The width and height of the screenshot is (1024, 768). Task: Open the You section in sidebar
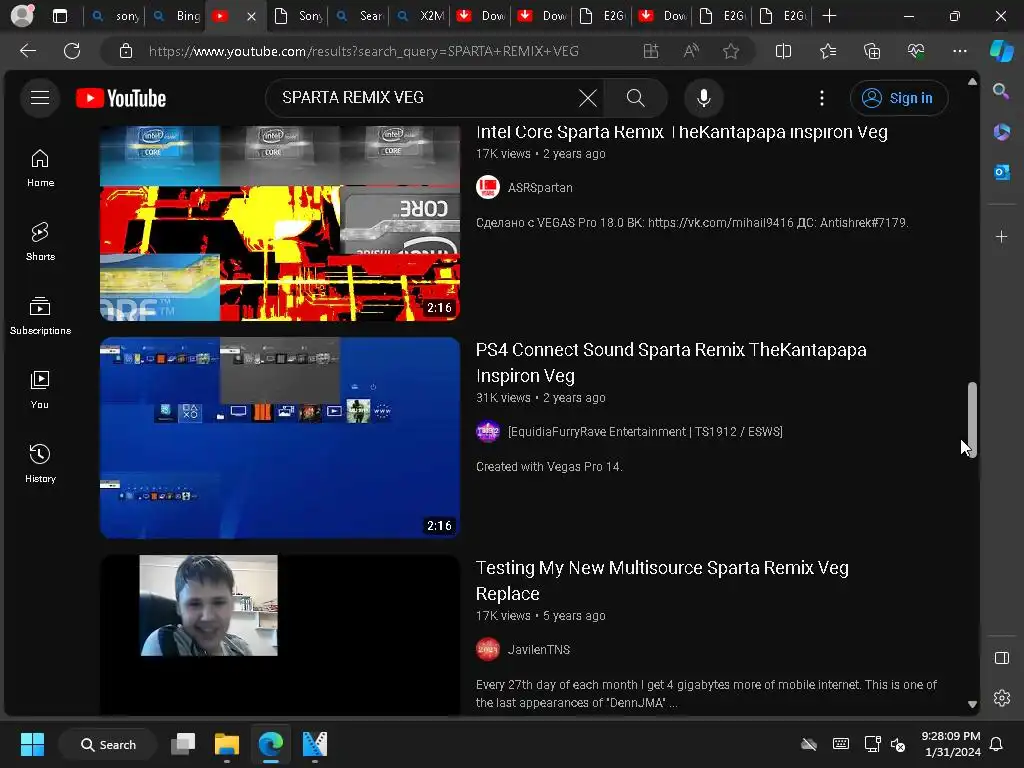(40, 390)
